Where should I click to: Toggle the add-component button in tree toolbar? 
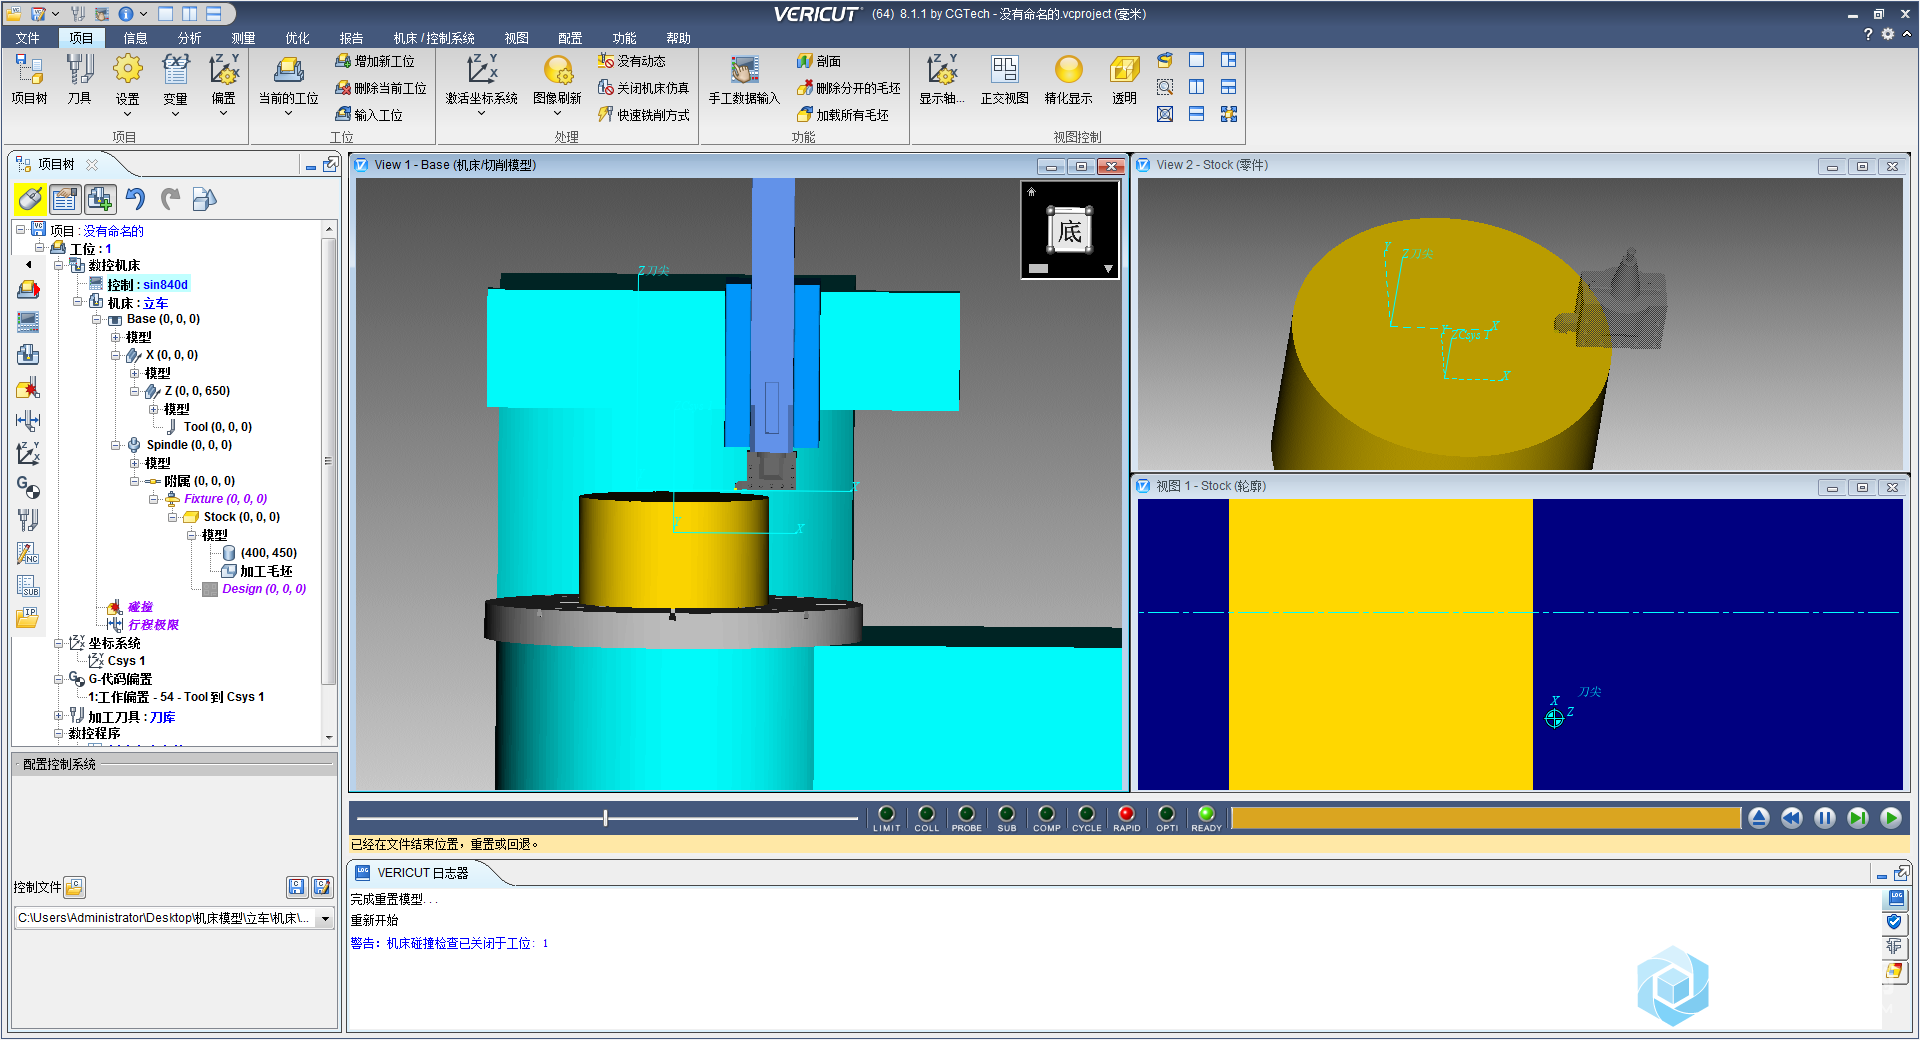[100, 199]
